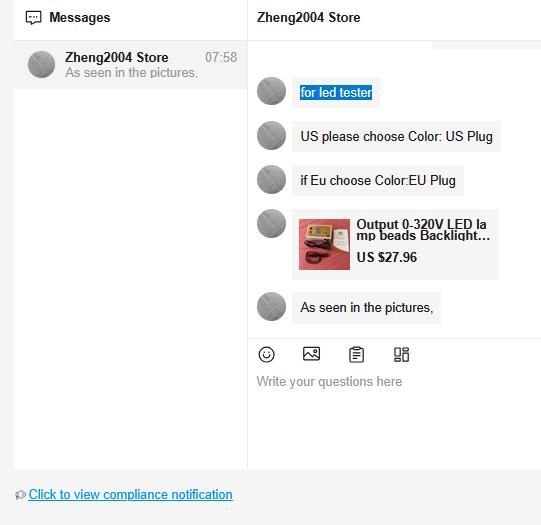Click avatar beside 'US please choose Color' message
541x525 pixels.
pos(272,135)
